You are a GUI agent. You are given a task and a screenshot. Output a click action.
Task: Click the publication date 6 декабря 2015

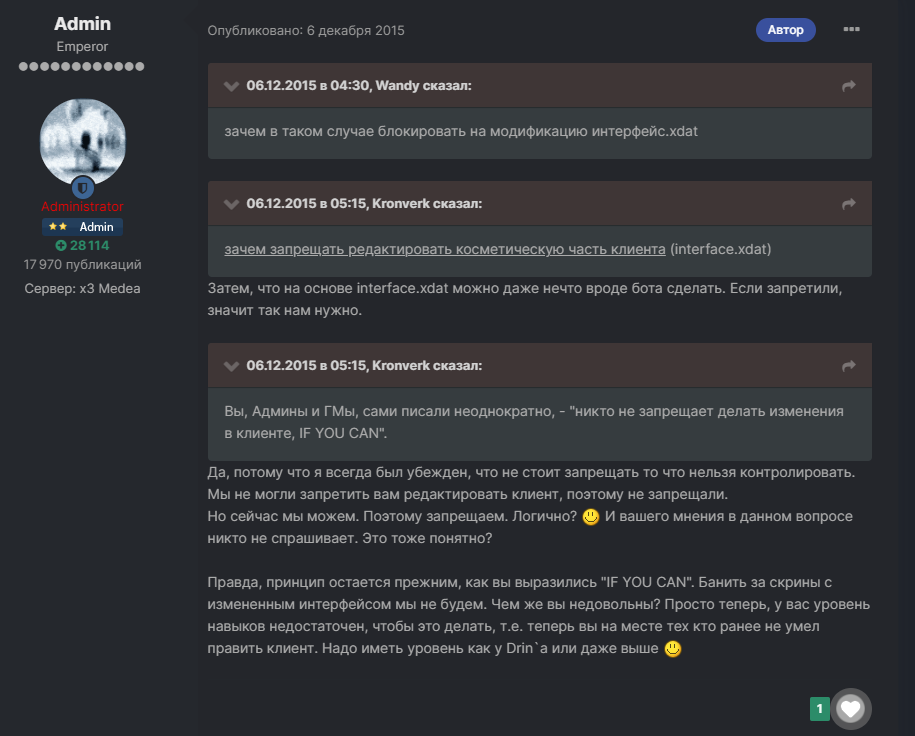pos(355,30)
